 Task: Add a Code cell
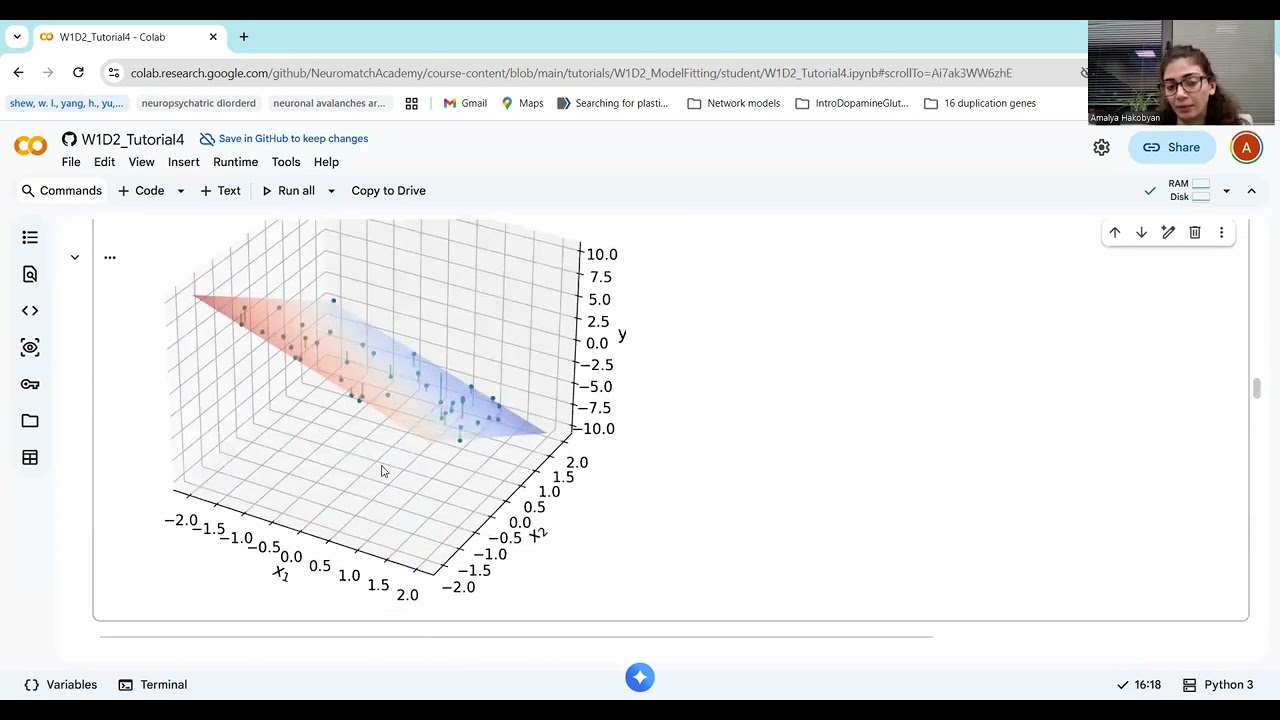click(140, 191)
